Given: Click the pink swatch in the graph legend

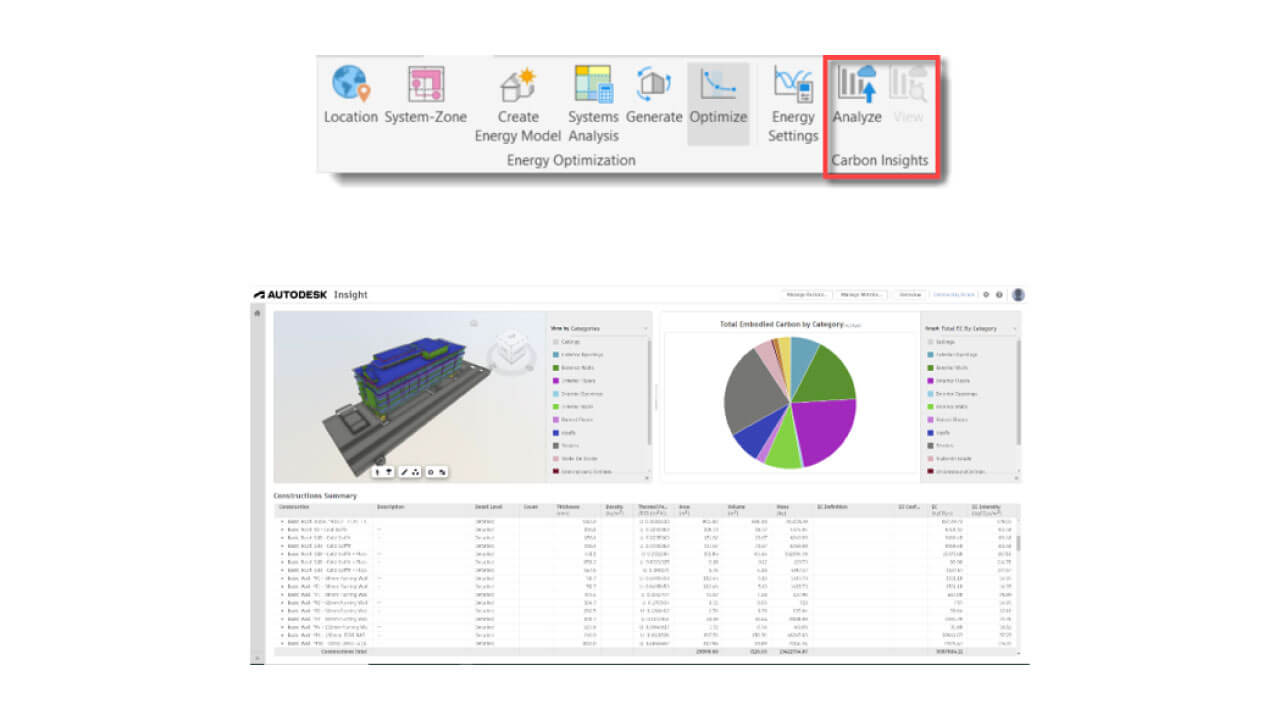Looking at the screenshot, I should pos(930,459).
